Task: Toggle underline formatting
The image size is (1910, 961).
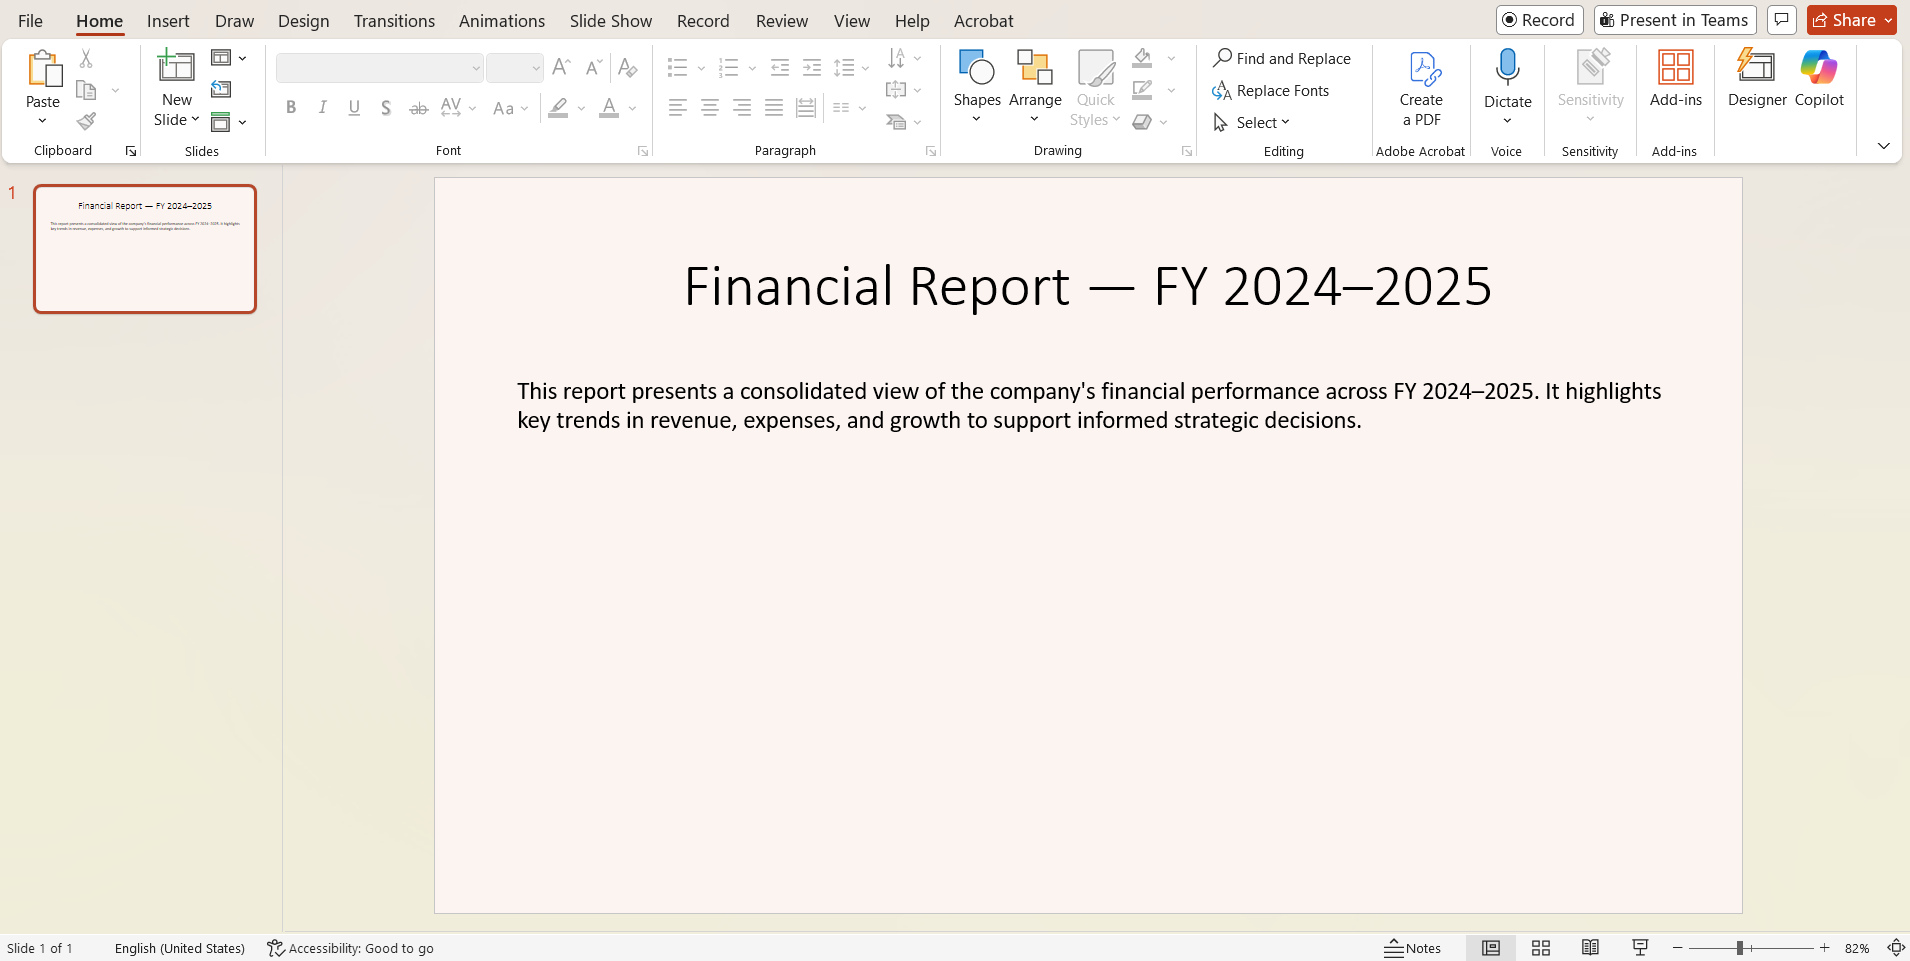Action: pyautogui.click(x=354, y=108)
